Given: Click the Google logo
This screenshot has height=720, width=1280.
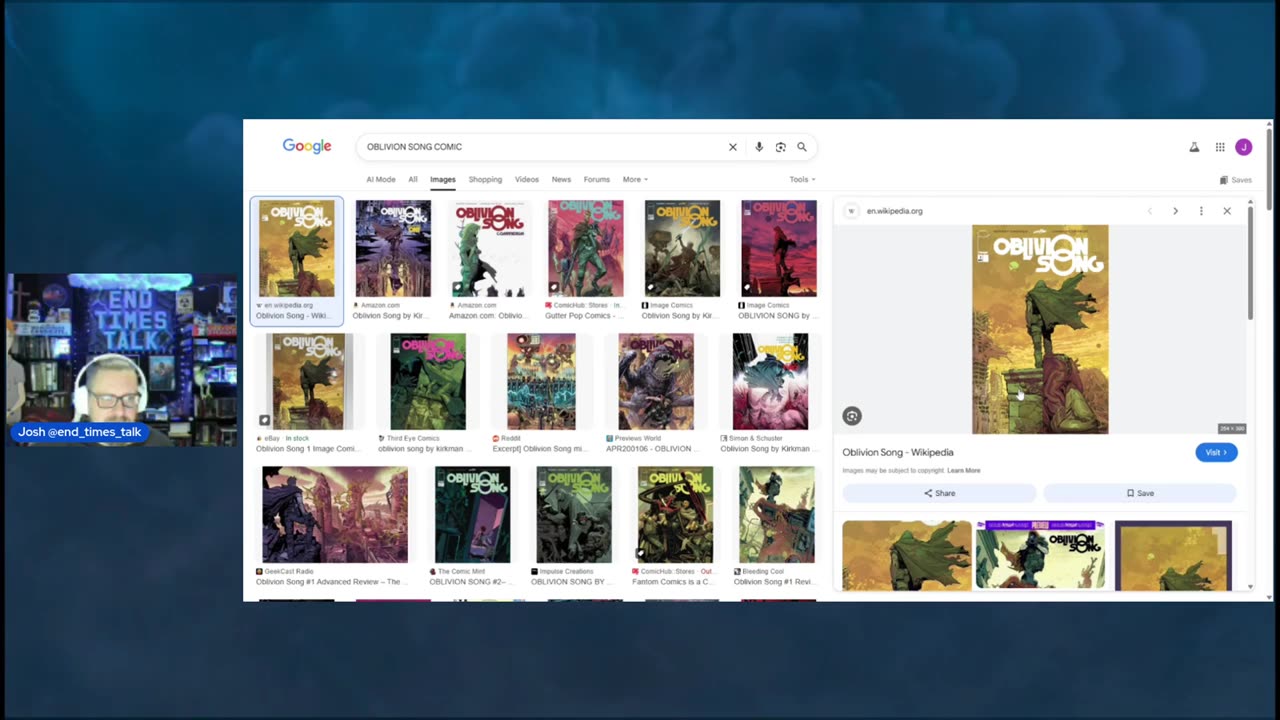Looking at the screenshot, I should point(307,146).
